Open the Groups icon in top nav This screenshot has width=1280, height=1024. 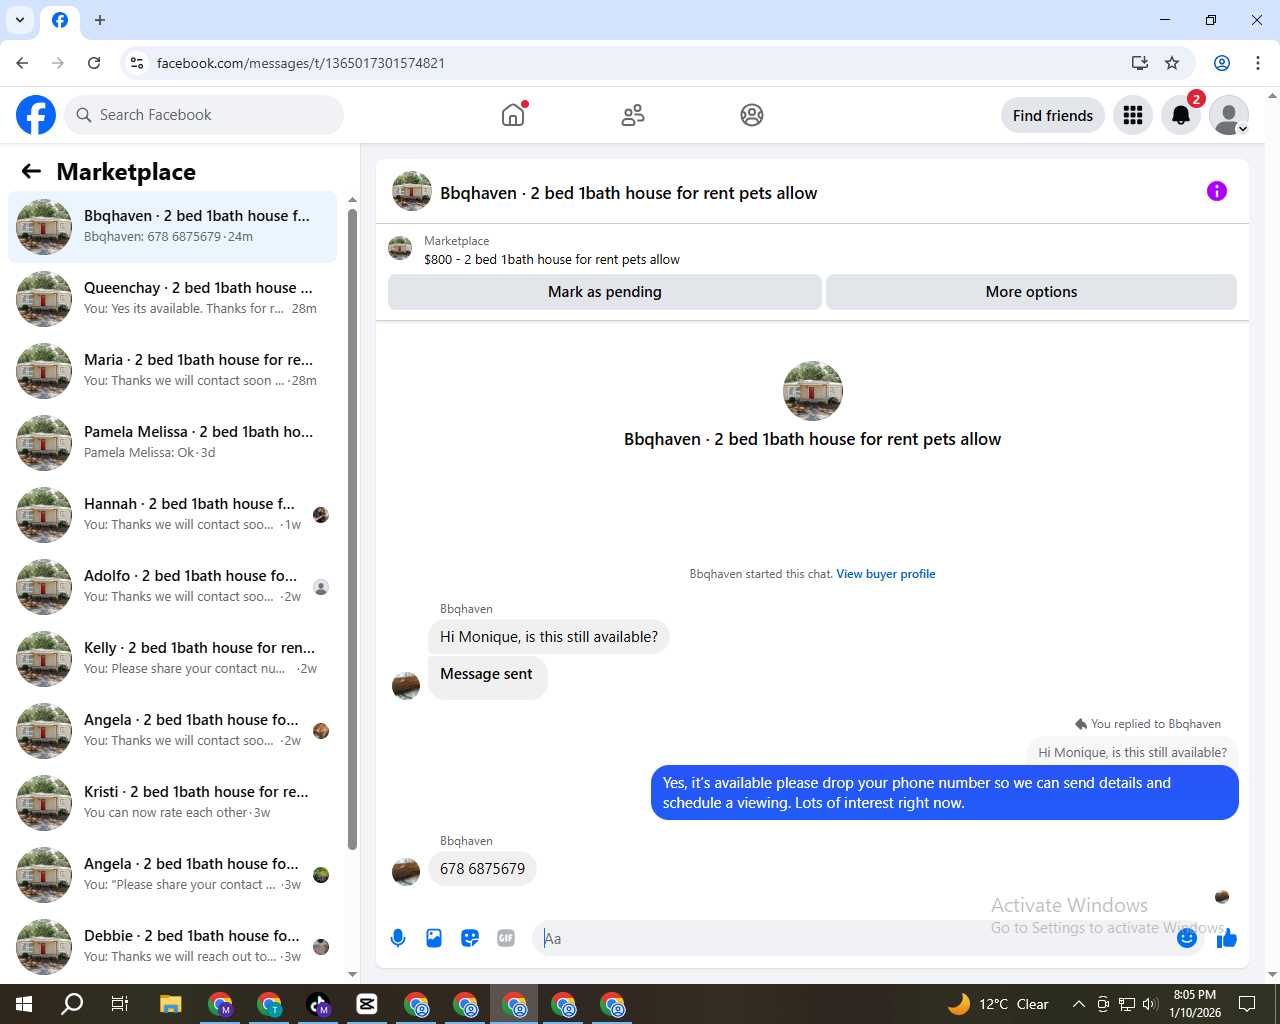pyautogui.click(x=752, y=115)
